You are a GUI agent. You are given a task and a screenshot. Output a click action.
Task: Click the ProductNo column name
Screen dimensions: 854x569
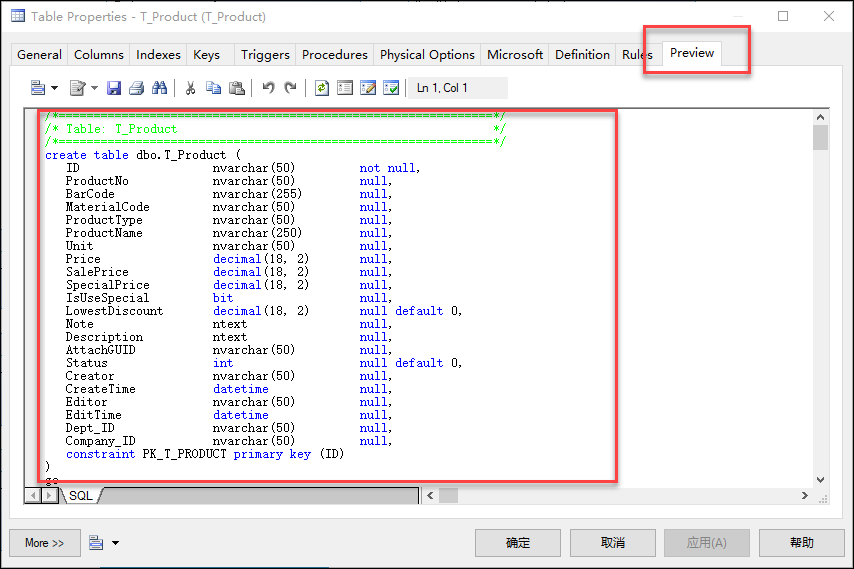[x=97, y=181]
